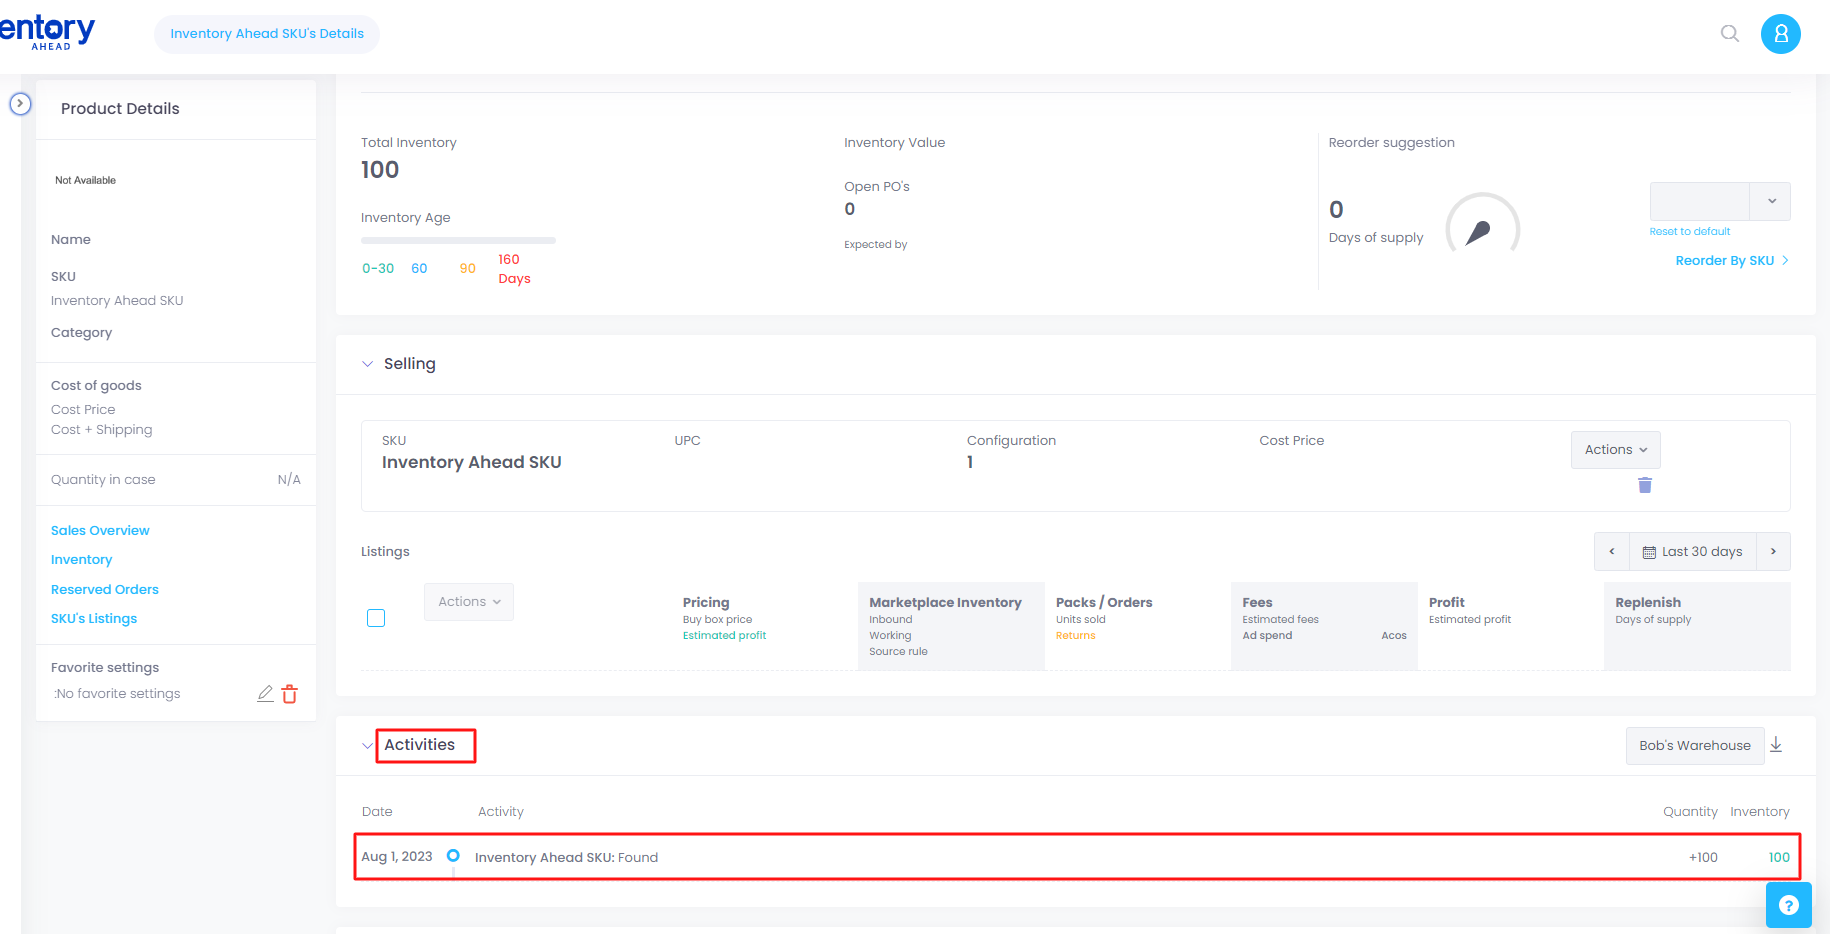1830x934 pixels.
Task: Click the Marketplace Inventory column header
Action: point(945,603)
